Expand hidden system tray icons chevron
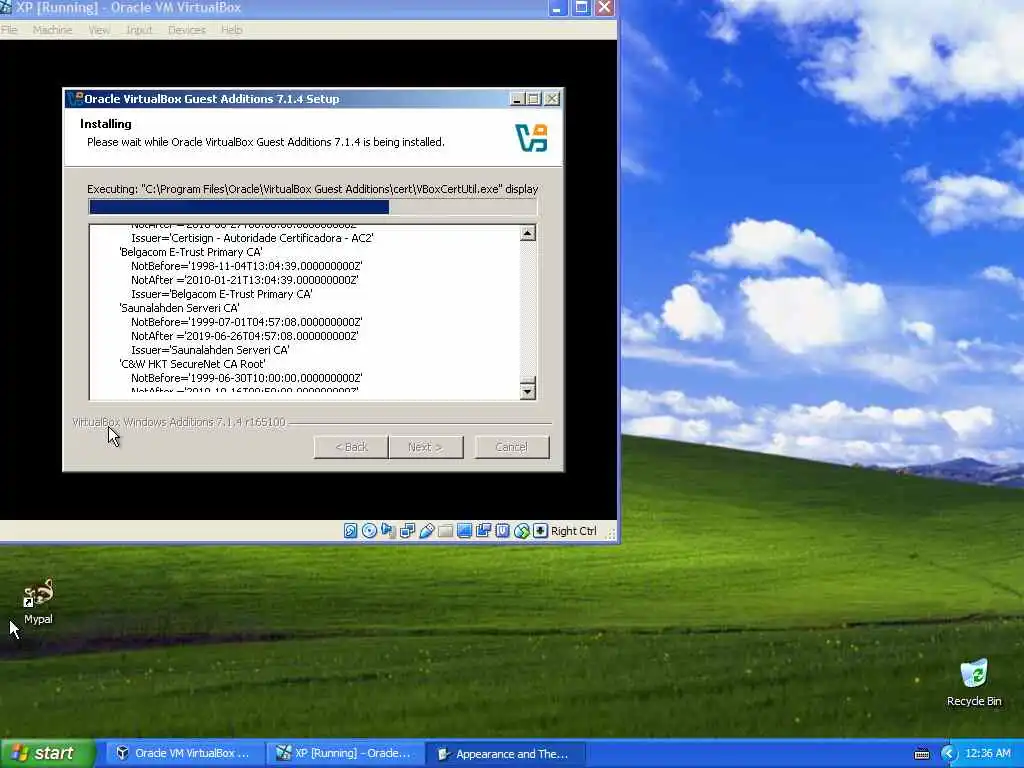This screenshot has width=1024, height=768. tap(948, 754)
